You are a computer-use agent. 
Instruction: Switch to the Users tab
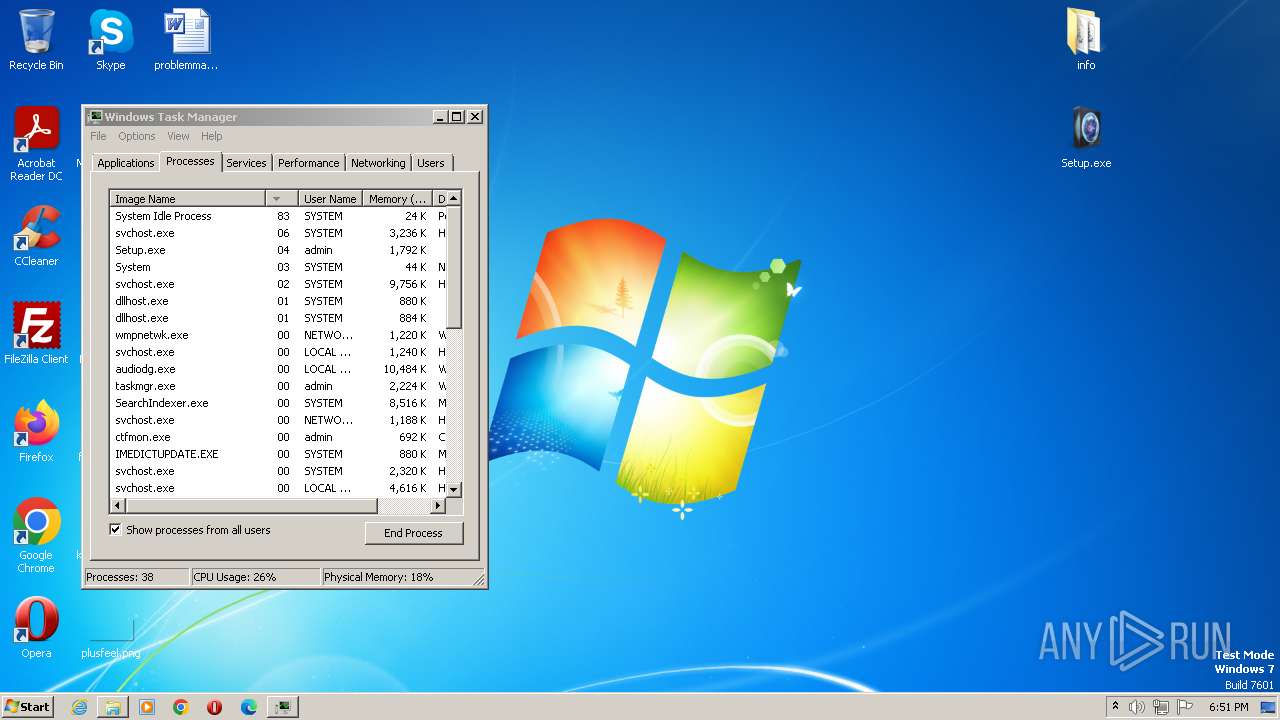coord(431,163)
